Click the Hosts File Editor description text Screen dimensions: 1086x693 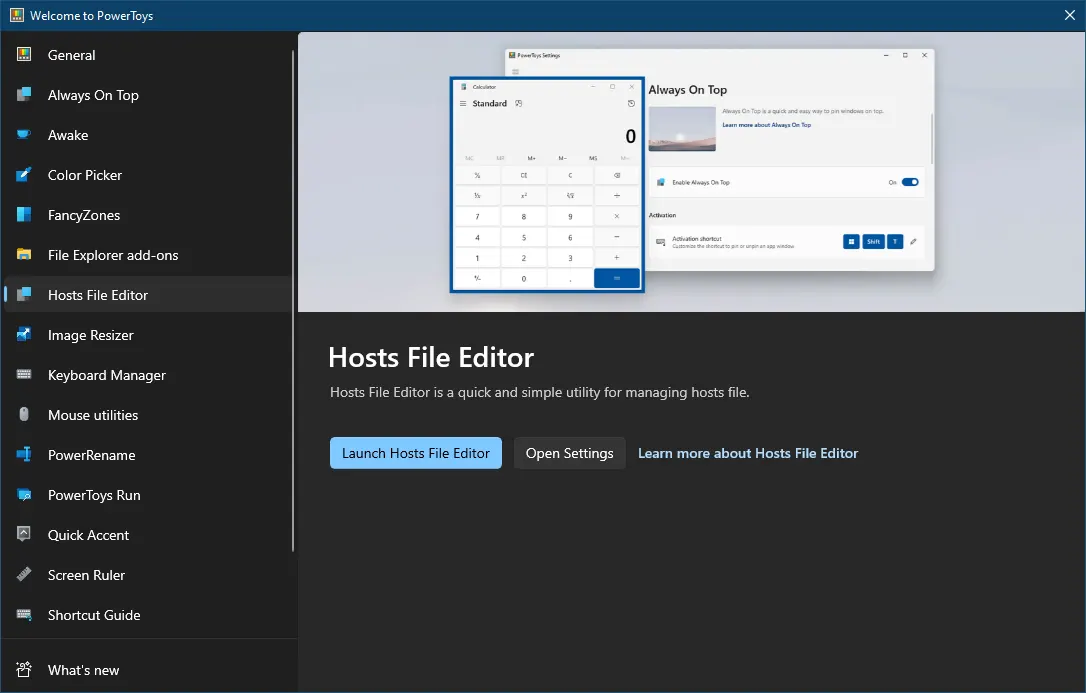540,392
